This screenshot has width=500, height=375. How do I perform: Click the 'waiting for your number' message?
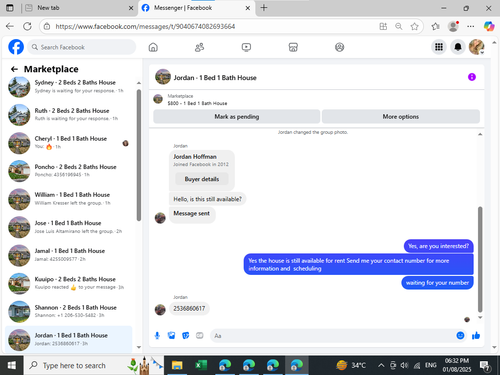[x=437, y=283]
